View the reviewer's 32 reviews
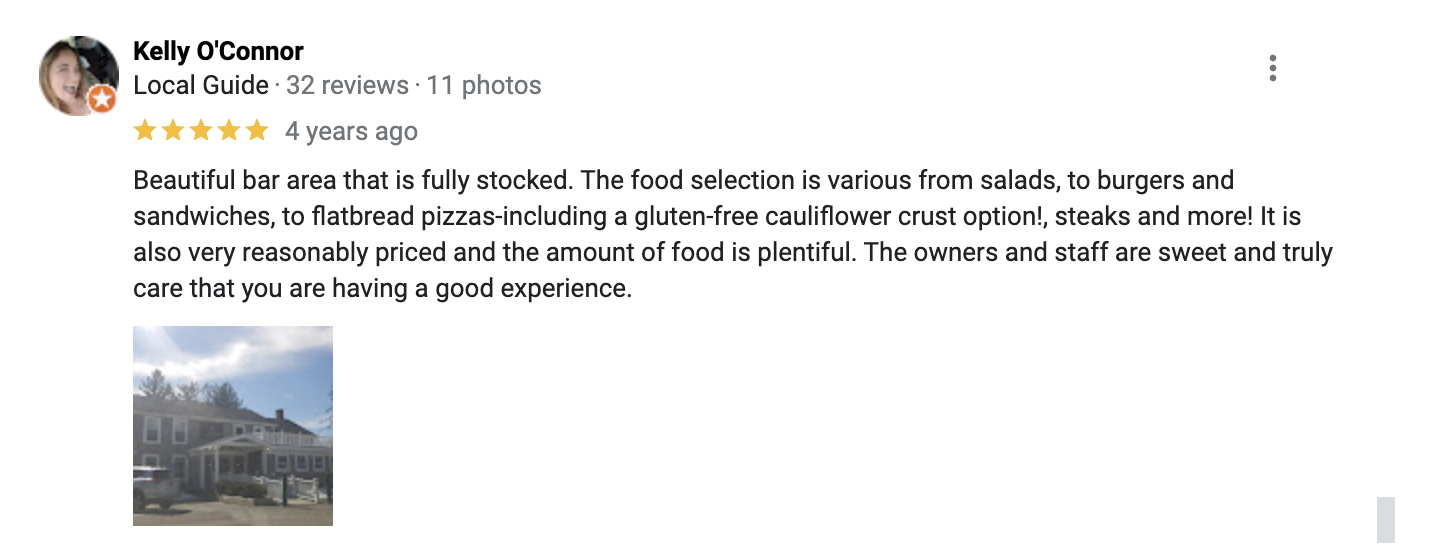 tap(347, 86)
